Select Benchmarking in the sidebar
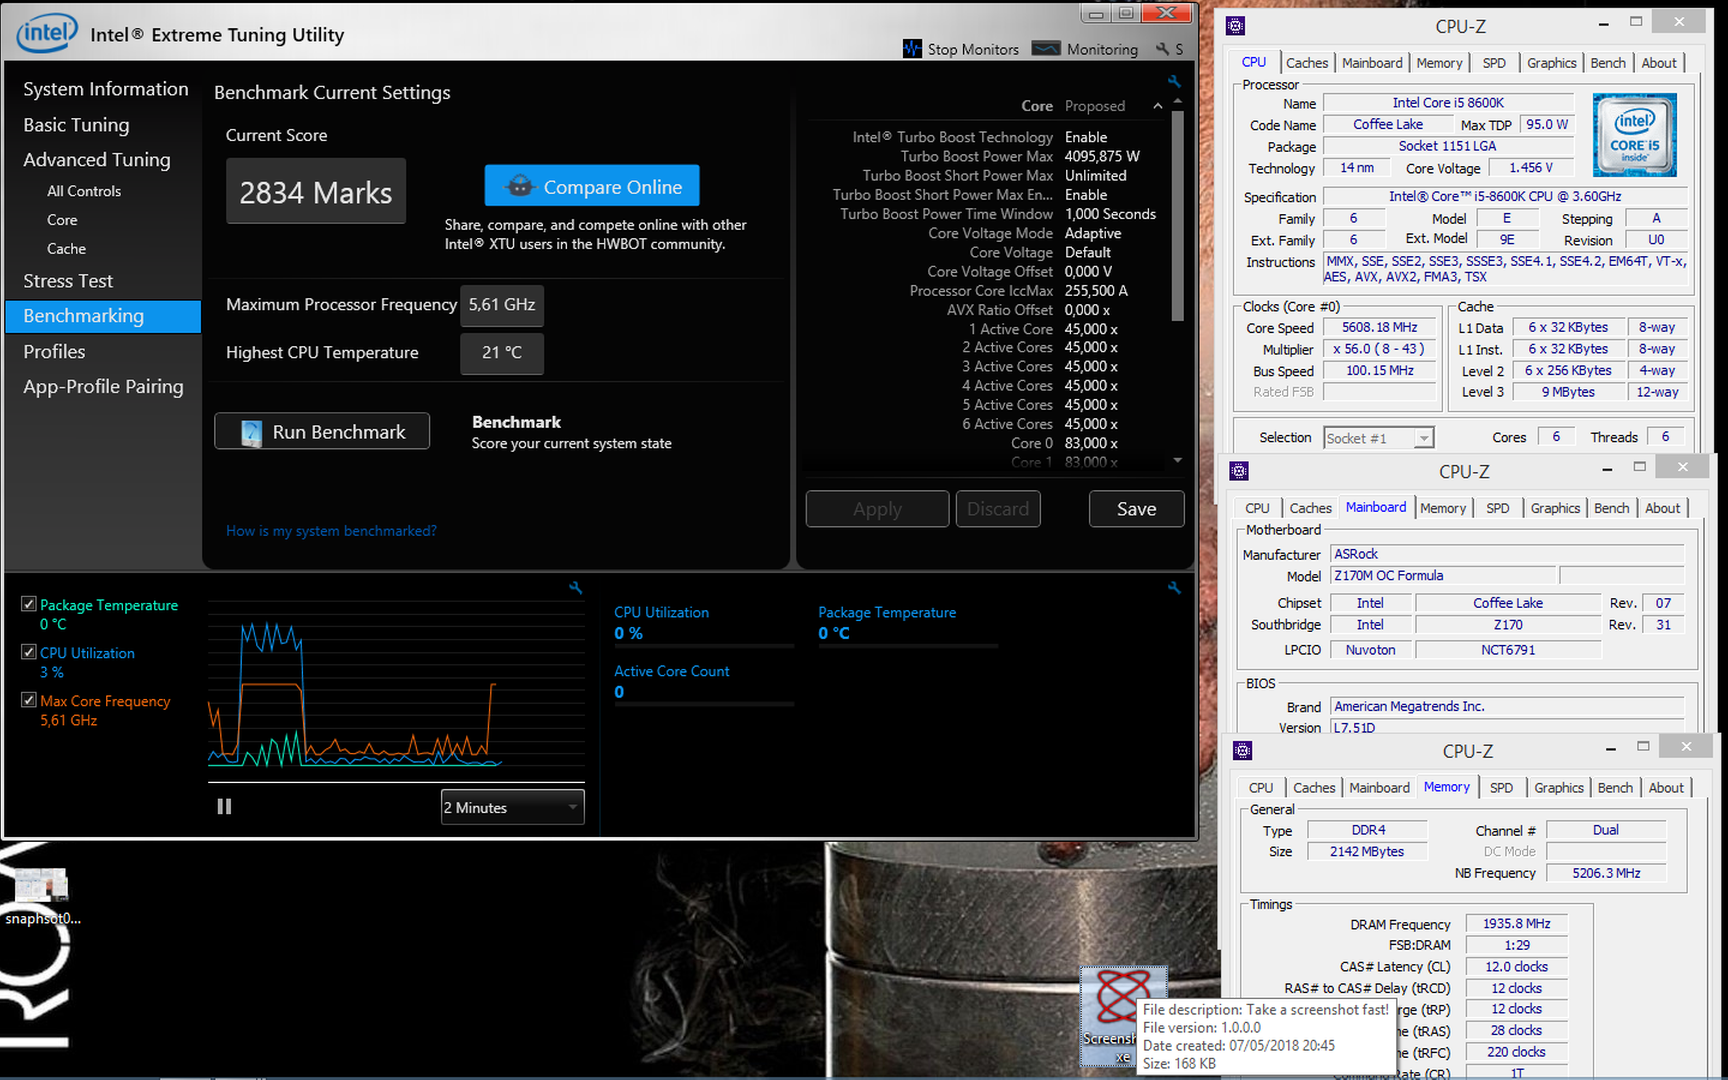Viewport: 1728px width, 1080px height. (103, 316)
